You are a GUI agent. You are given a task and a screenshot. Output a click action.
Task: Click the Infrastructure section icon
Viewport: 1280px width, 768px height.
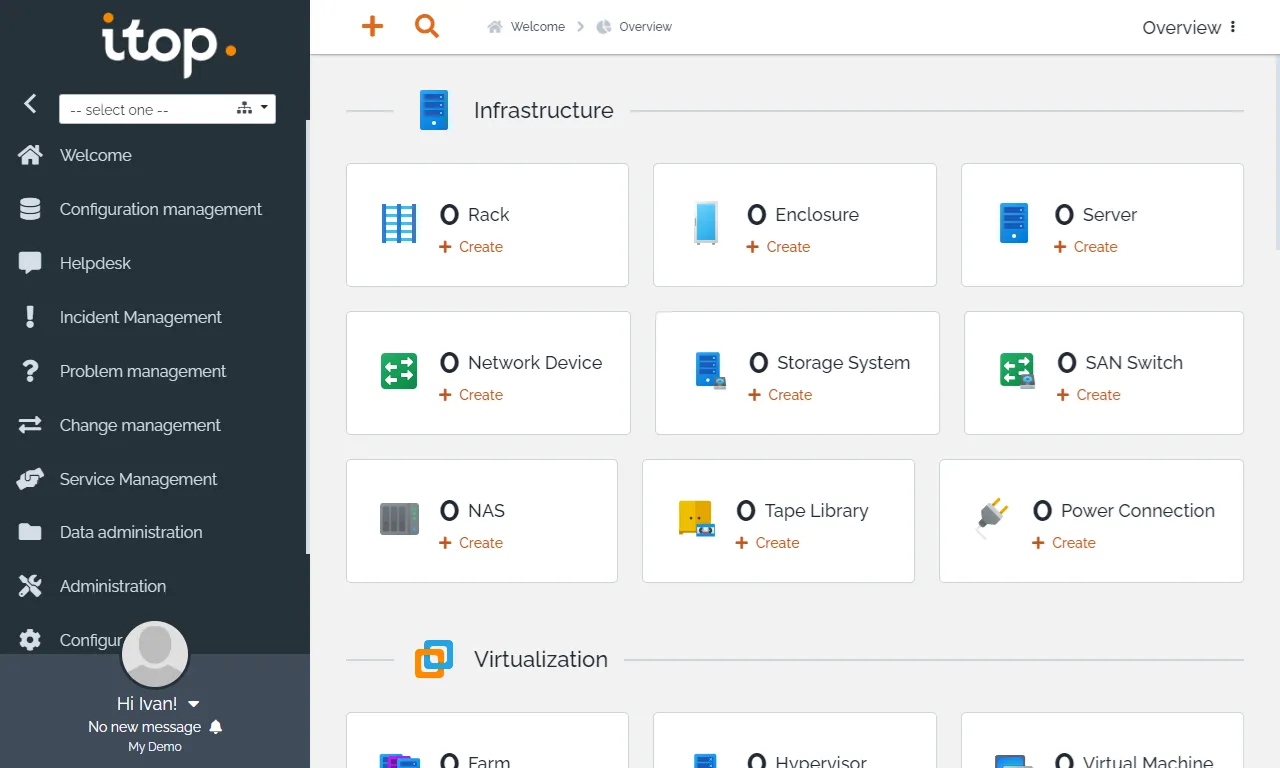tap(434, 110)
